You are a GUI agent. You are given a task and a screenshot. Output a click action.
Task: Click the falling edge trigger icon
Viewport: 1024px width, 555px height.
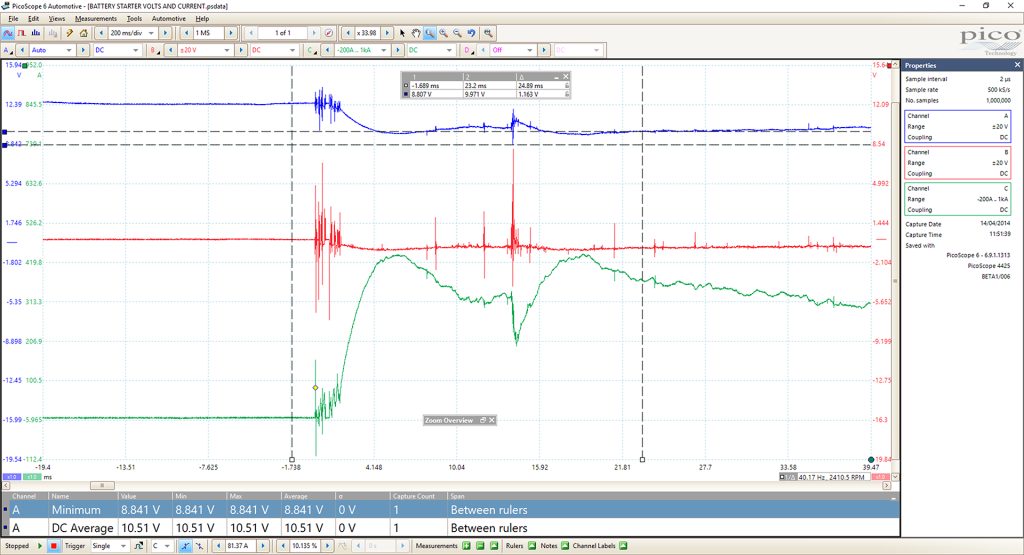pyautogui.click(x=199, y=546)
